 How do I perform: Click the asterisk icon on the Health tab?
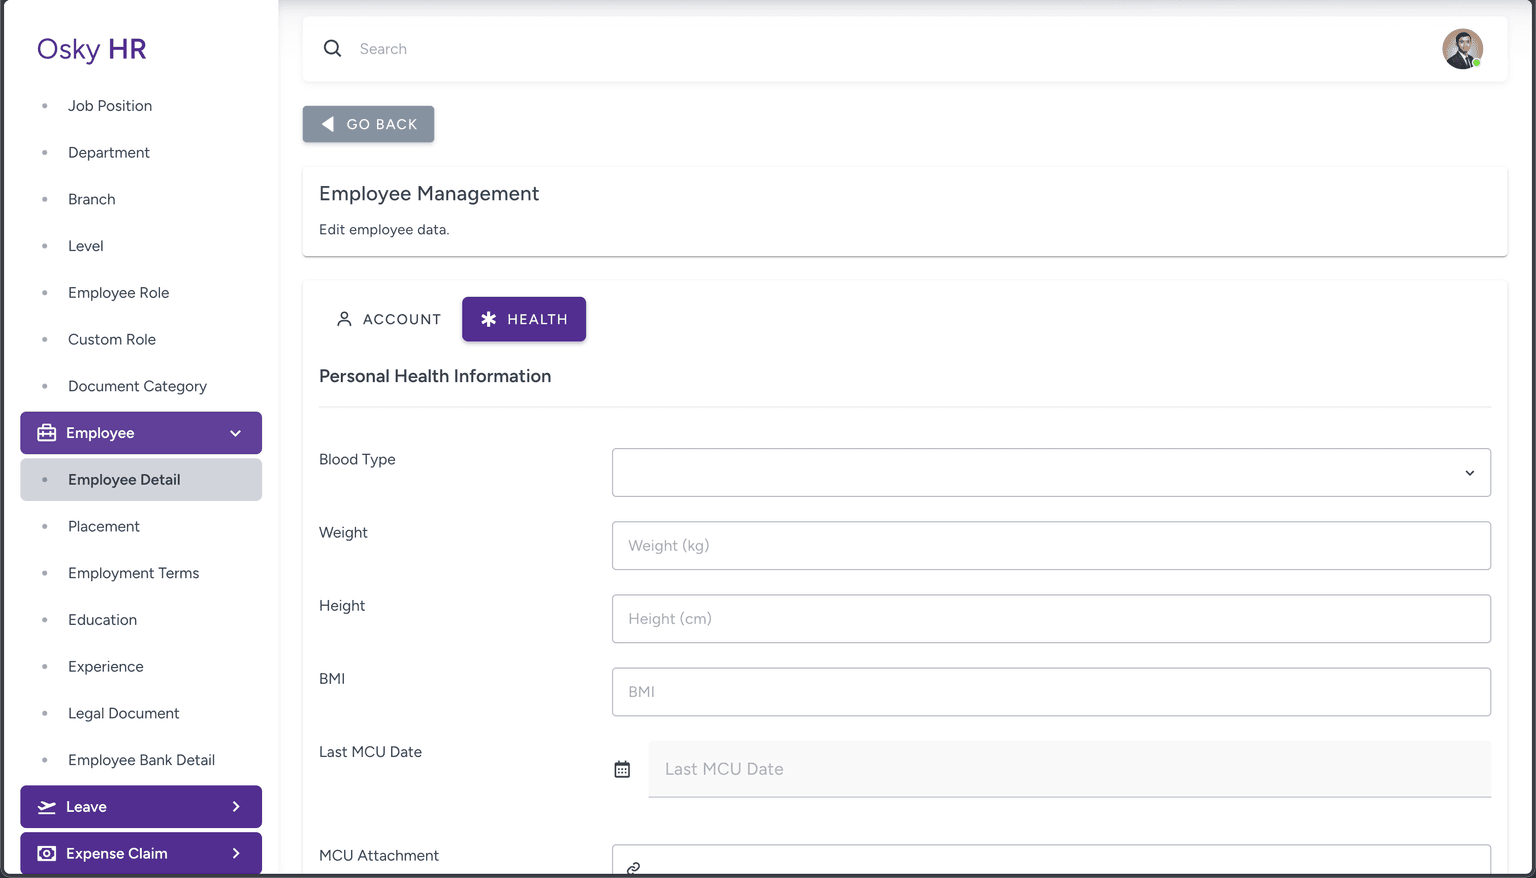tap(488, 319)
